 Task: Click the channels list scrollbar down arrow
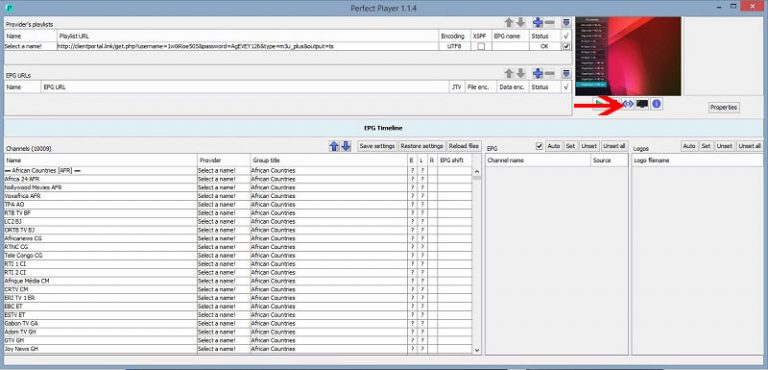tap(477, 350)
